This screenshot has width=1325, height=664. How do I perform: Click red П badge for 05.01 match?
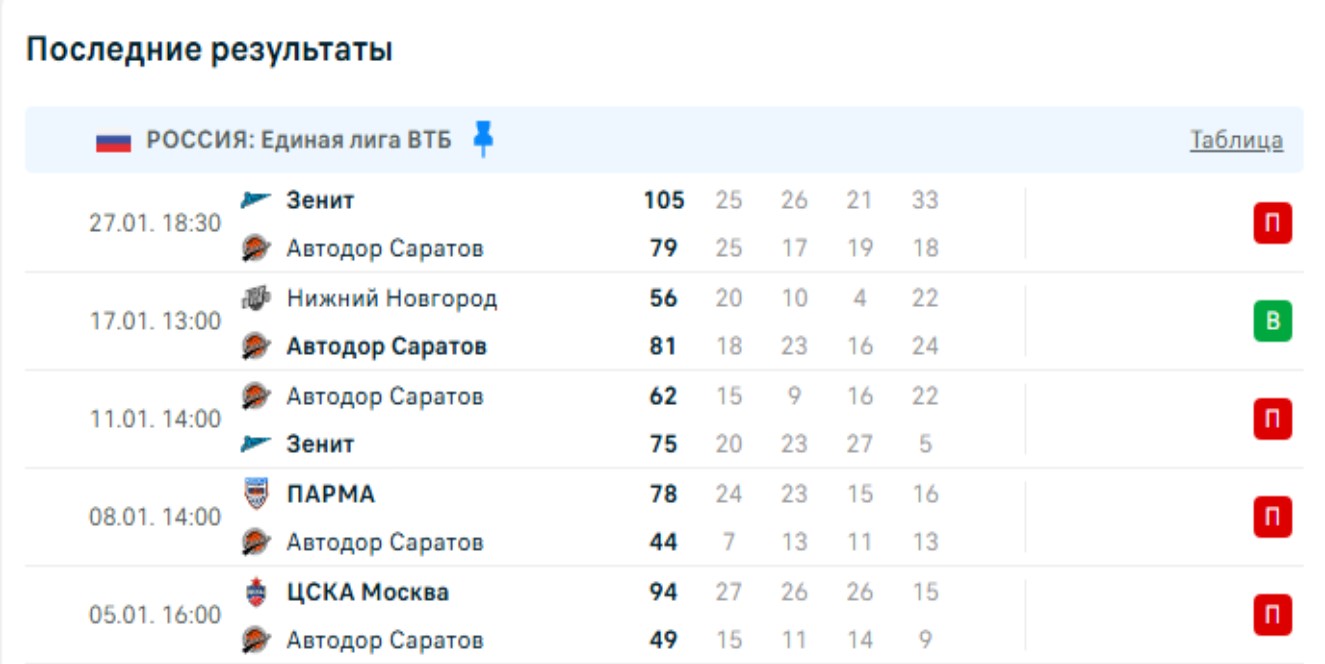click(1272, 615)
